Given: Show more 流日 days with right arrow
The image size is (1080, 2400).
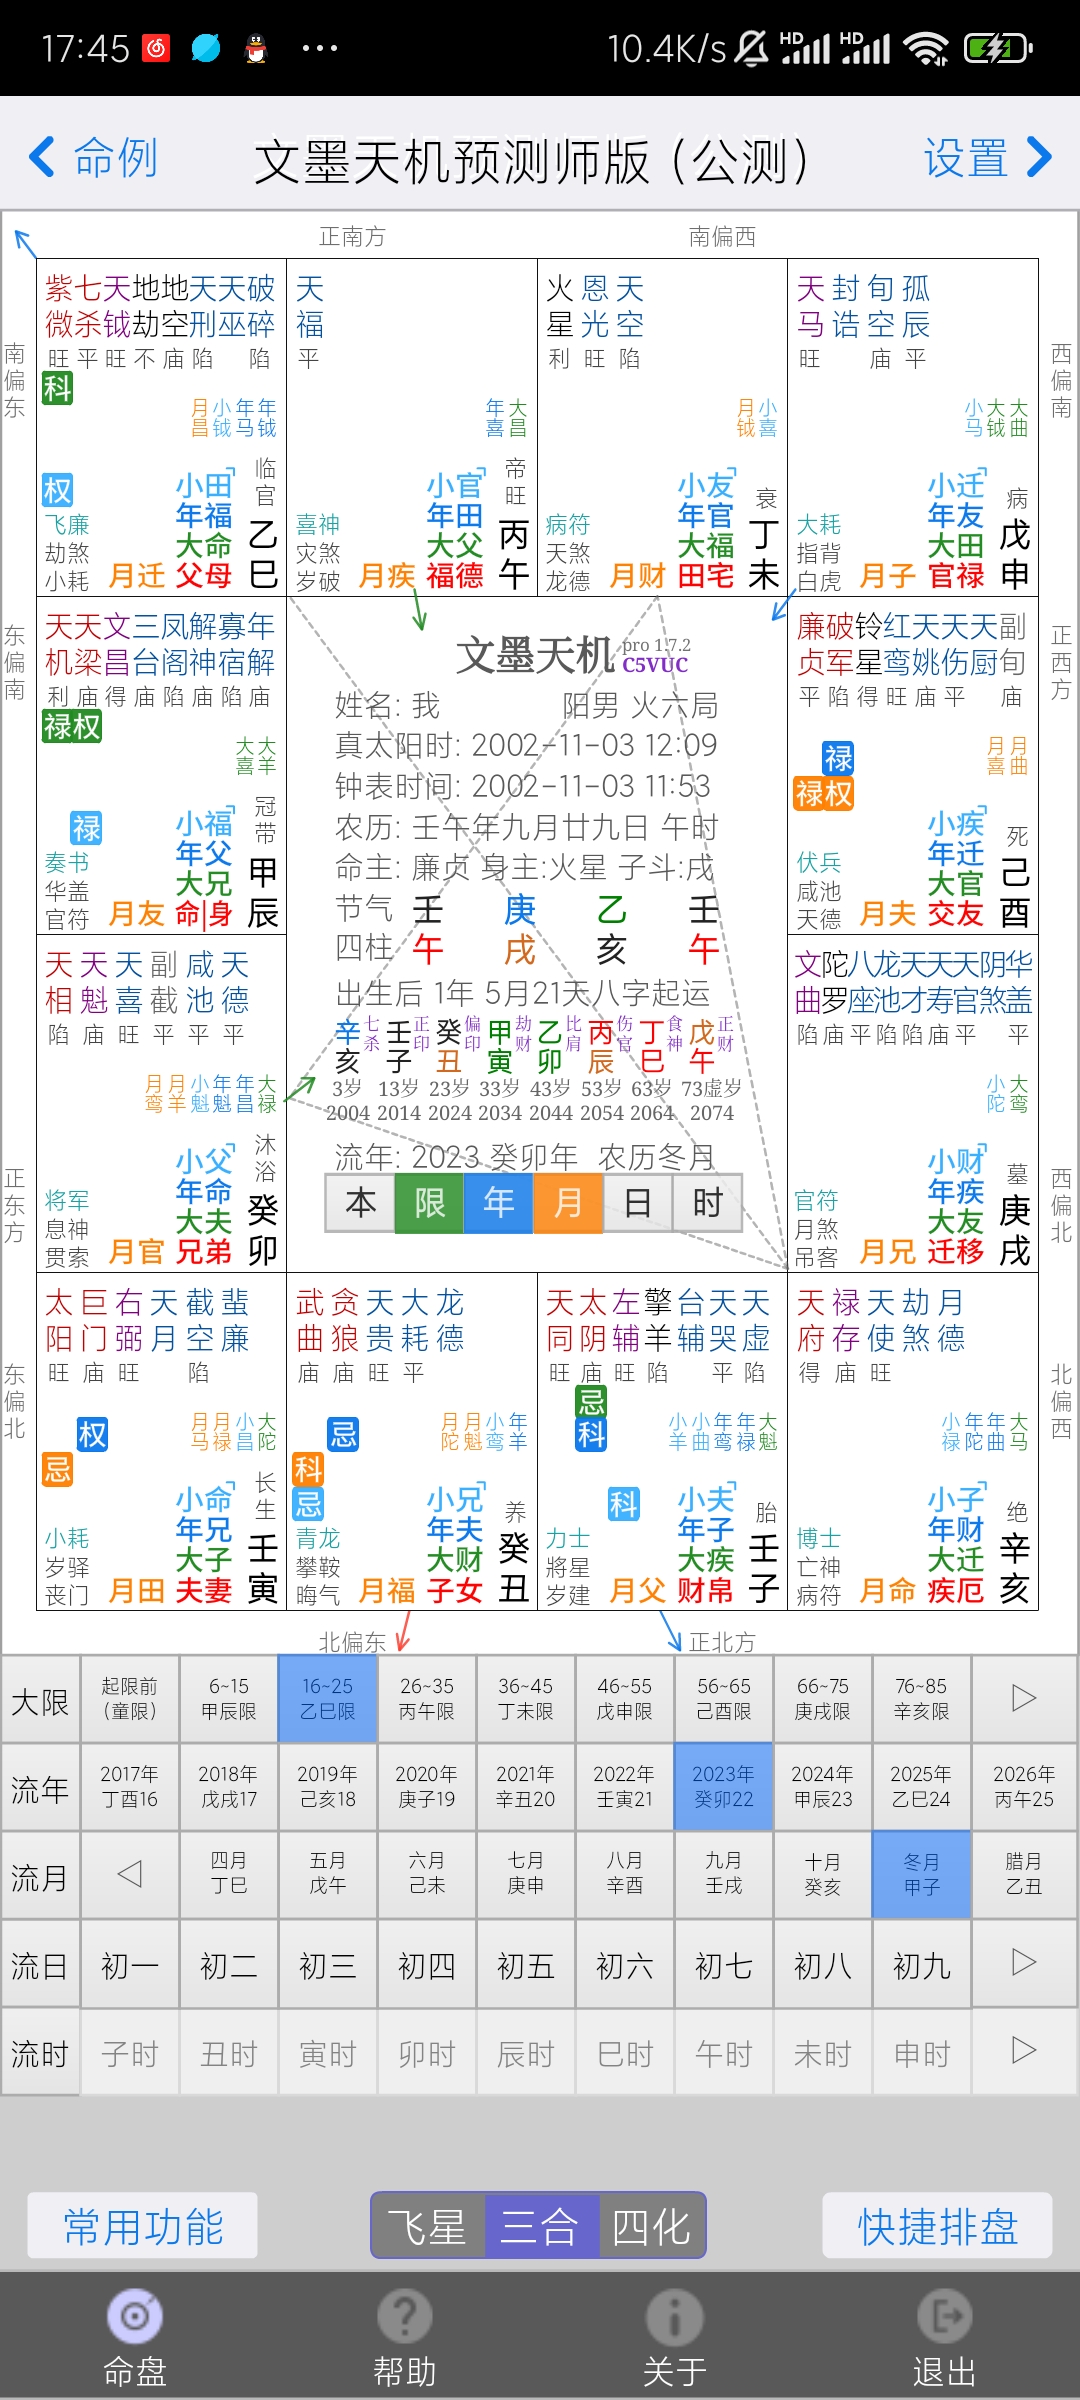Looking at the screenshot, I should 1024,1962.
